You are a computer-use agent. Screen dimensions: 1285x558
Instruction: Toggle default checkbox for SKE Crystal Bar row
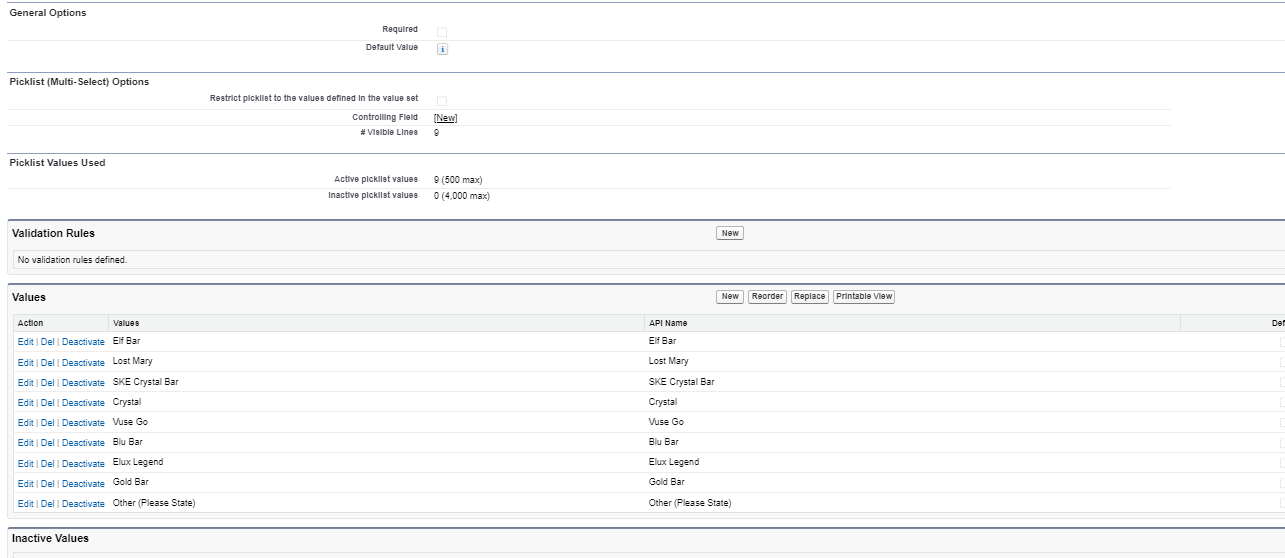coord(1282,382)
